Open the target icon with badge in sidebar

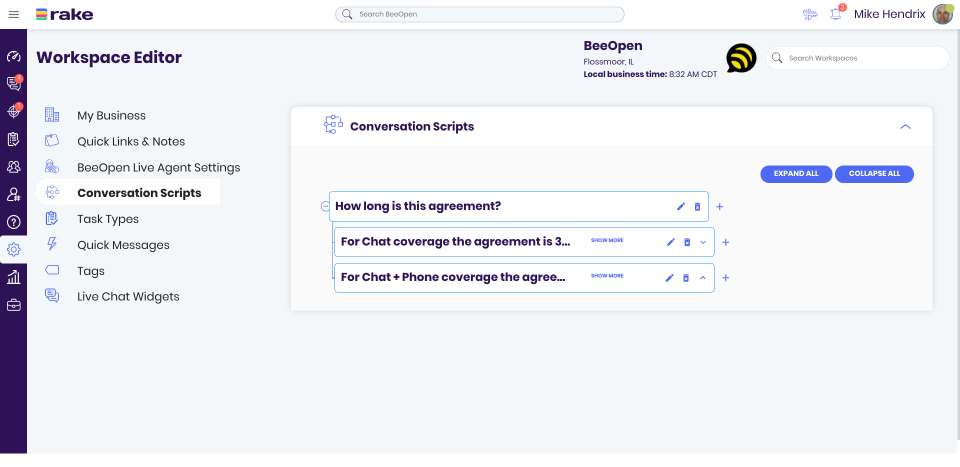(x=13, y=111)
